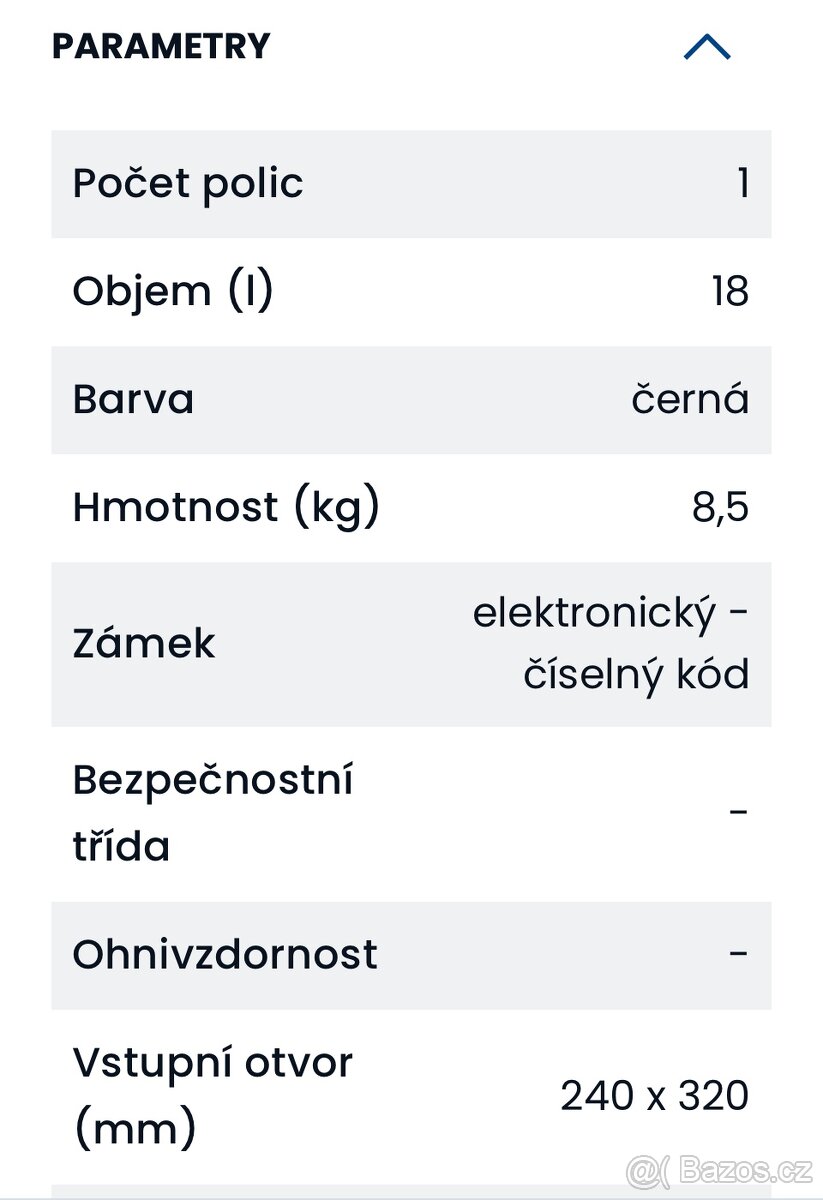823x1200 pixels.
Task: Click the PARAMETRY section header
Action: [x=160, y=46]
